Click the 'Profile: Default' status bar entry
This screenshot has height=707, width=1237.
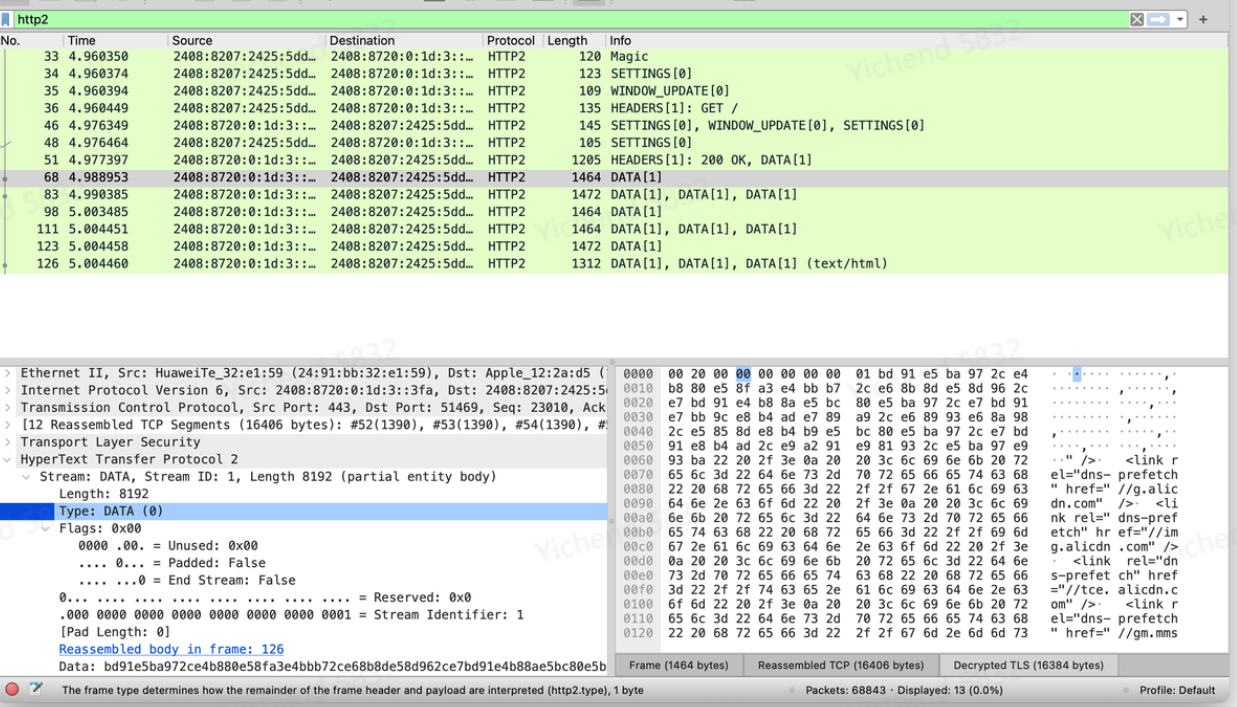1177,690
